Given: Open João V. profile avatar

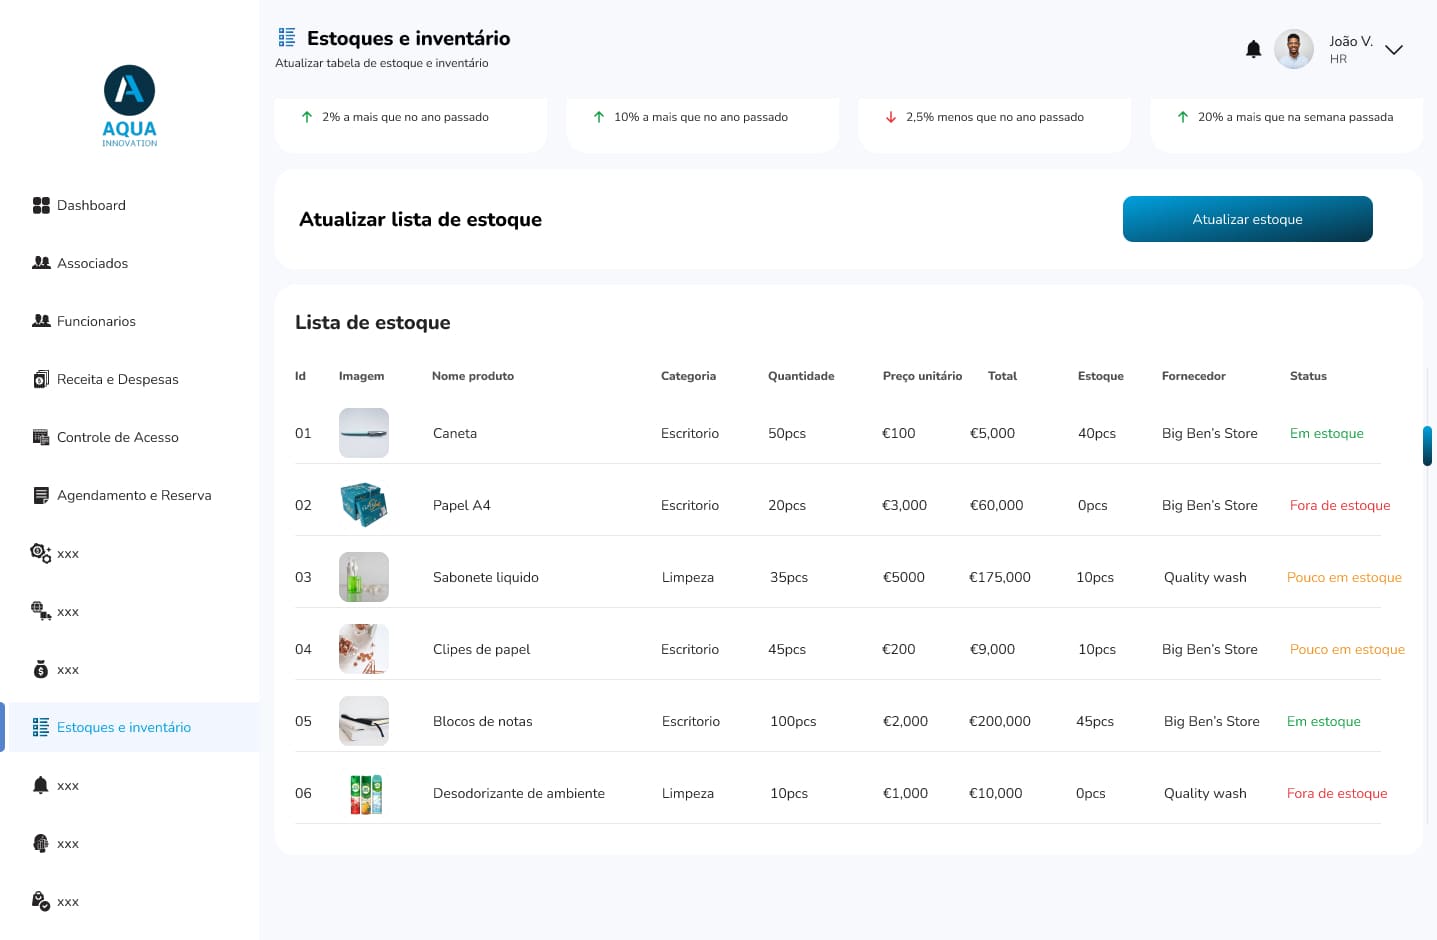Looking at the screenshot, I should 1293,49.
